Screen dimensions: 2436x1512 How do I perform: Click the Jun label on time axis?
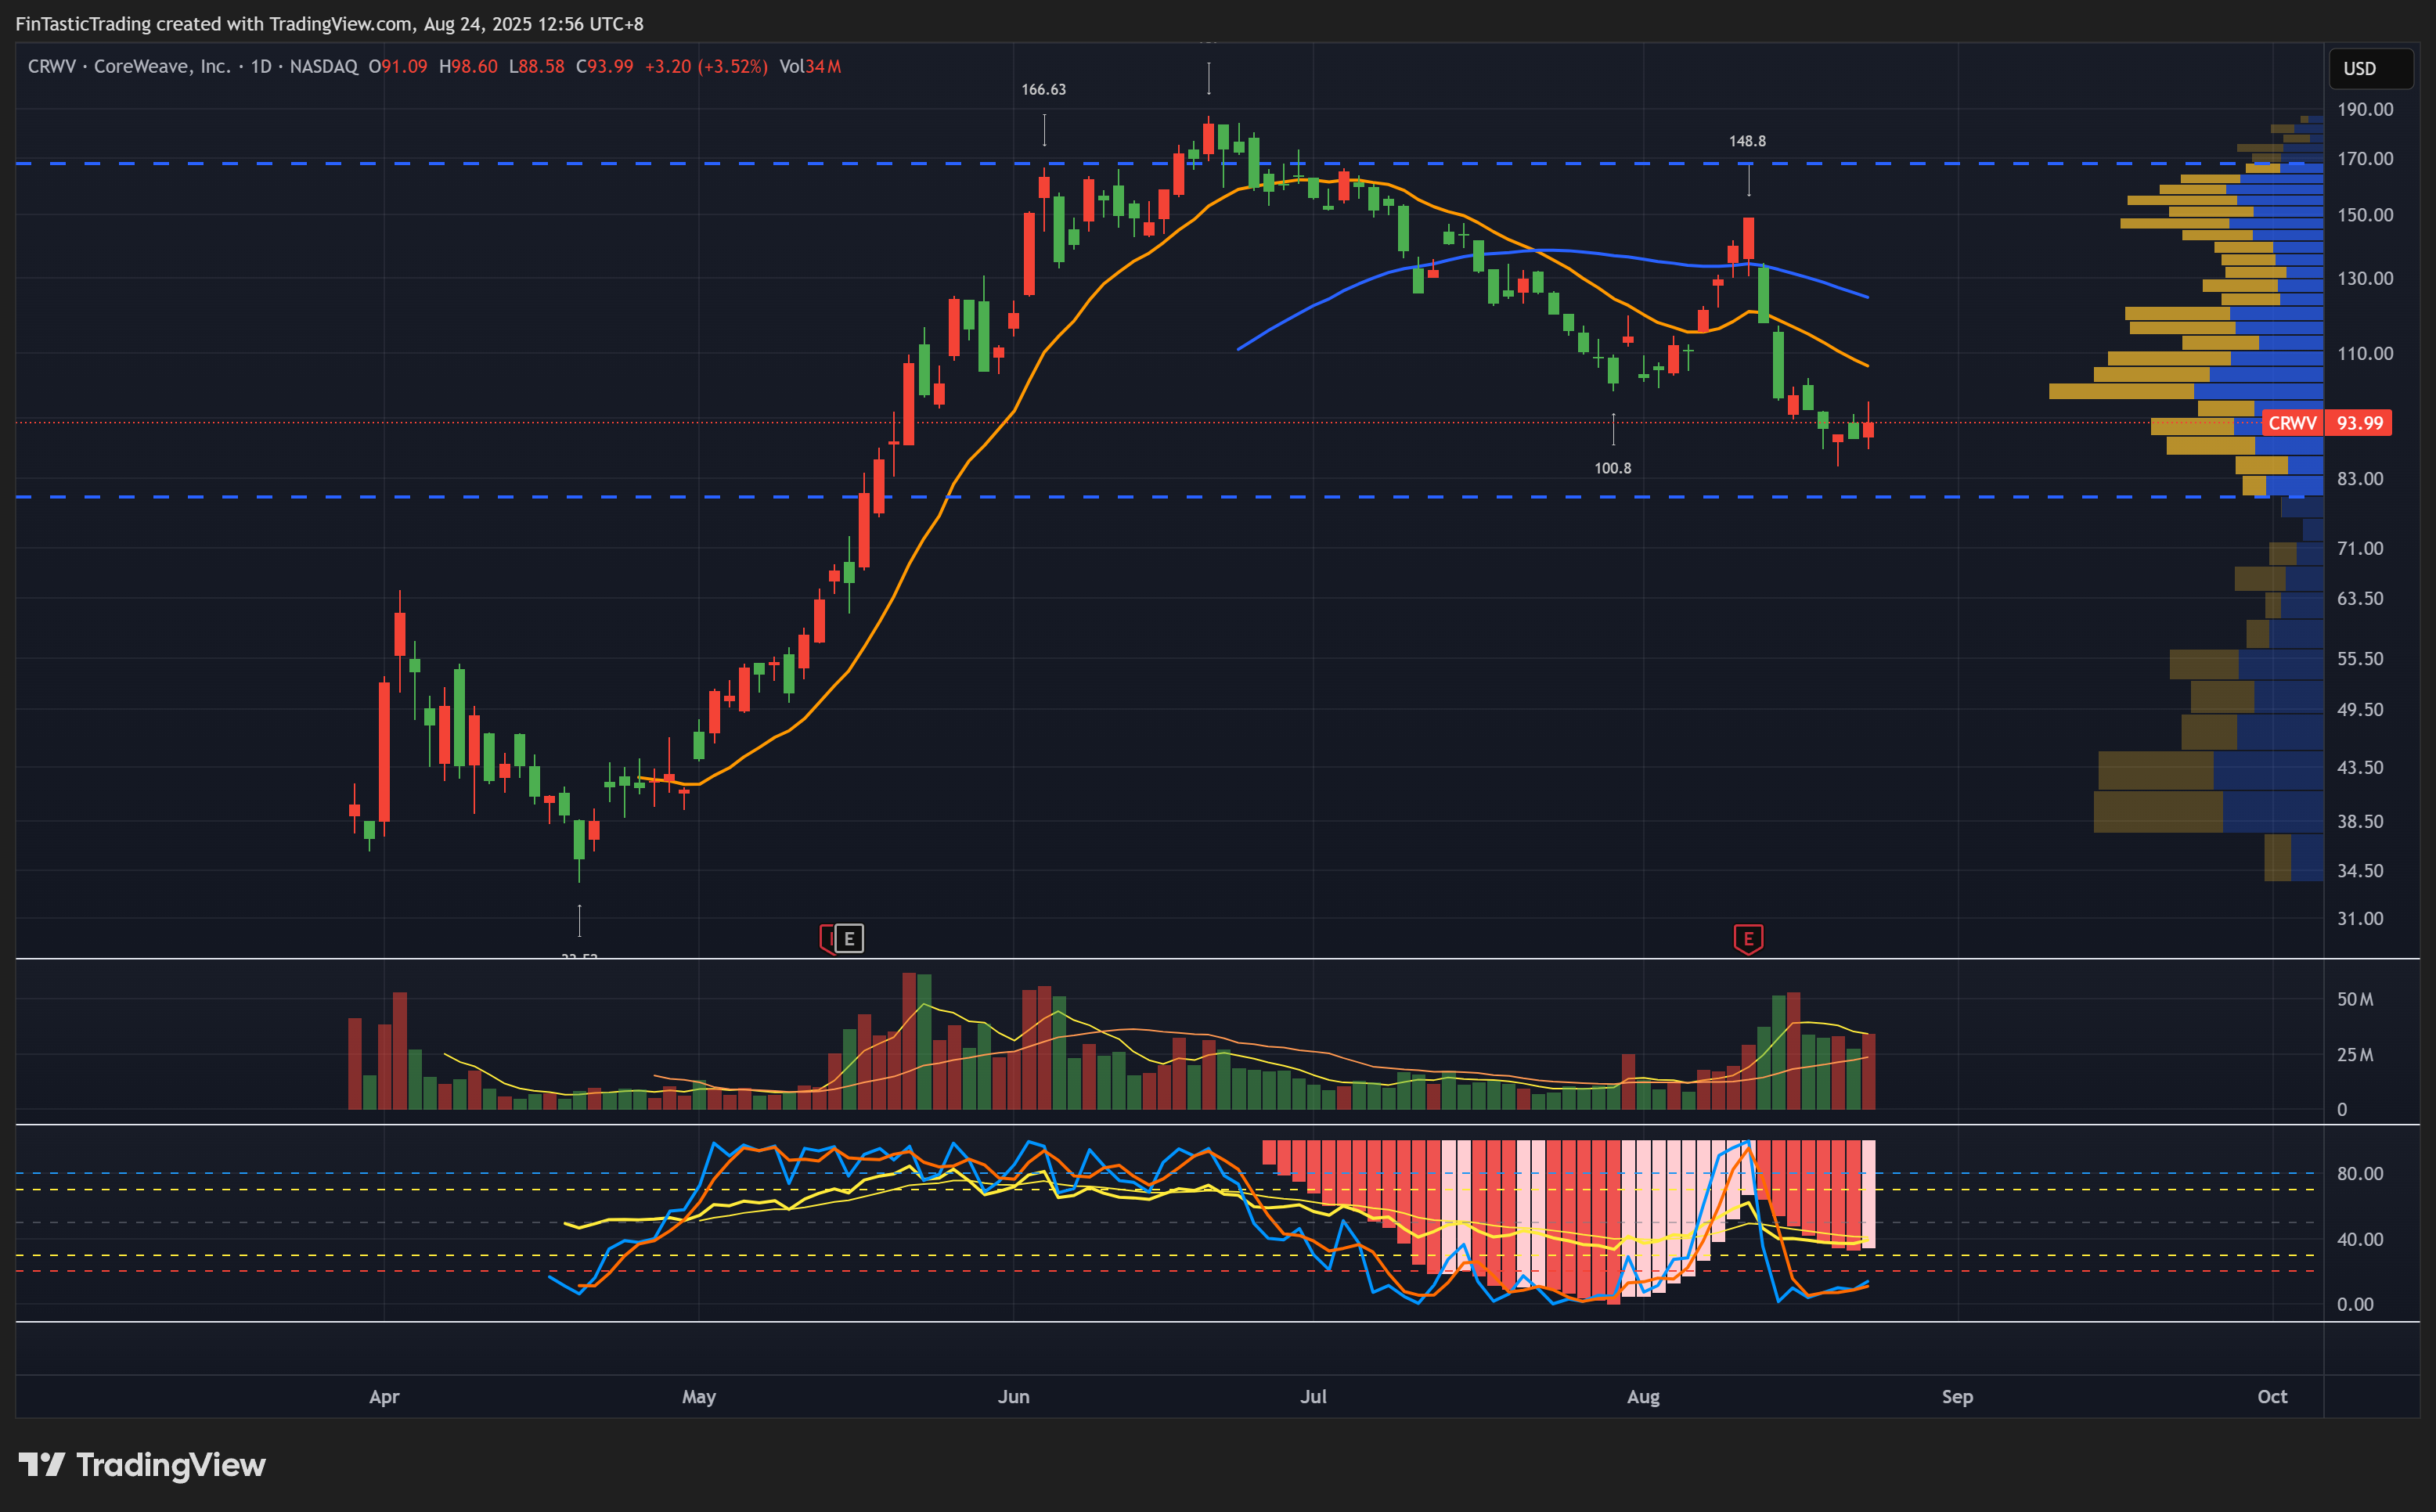point(1013,1397)
